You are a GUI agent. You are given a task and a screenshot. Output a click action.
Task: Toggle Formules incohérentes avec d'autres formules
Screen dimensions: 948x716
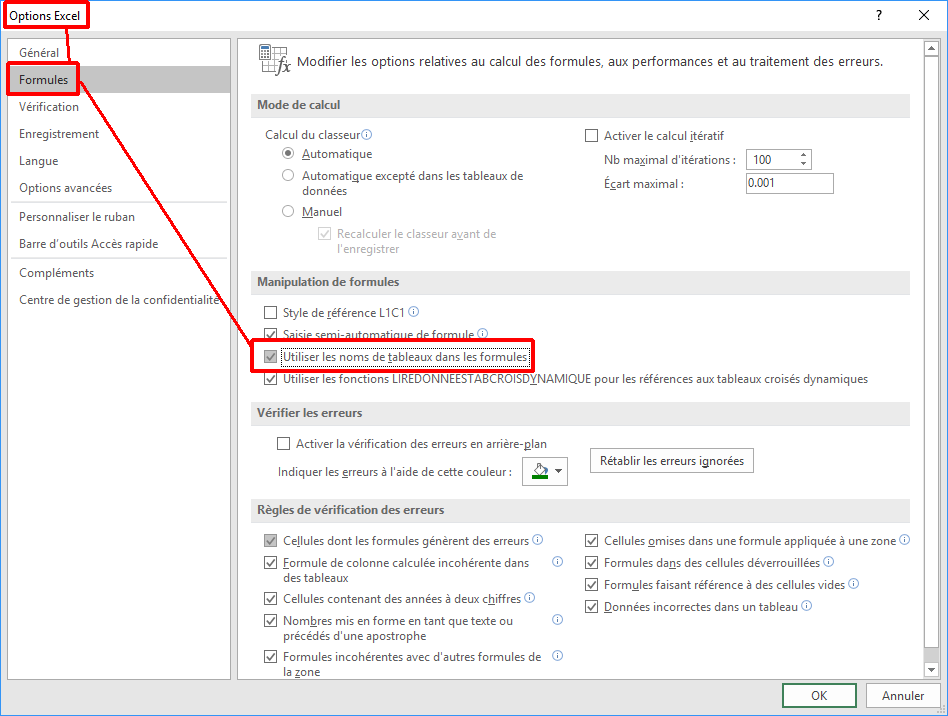tap(271, 657)
